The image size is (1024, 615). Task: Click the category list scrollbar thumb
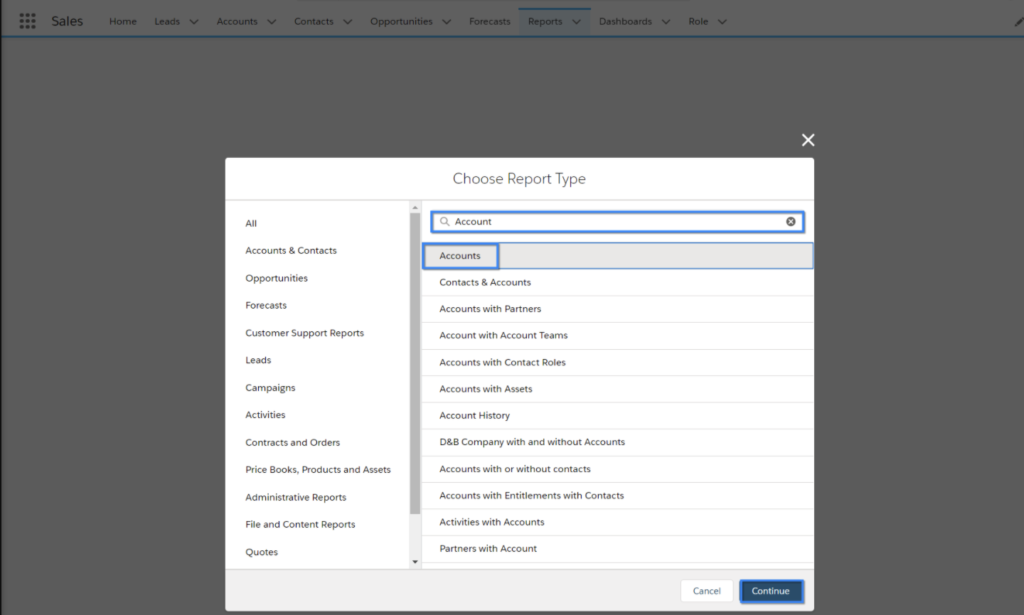[x=415, y=363]
